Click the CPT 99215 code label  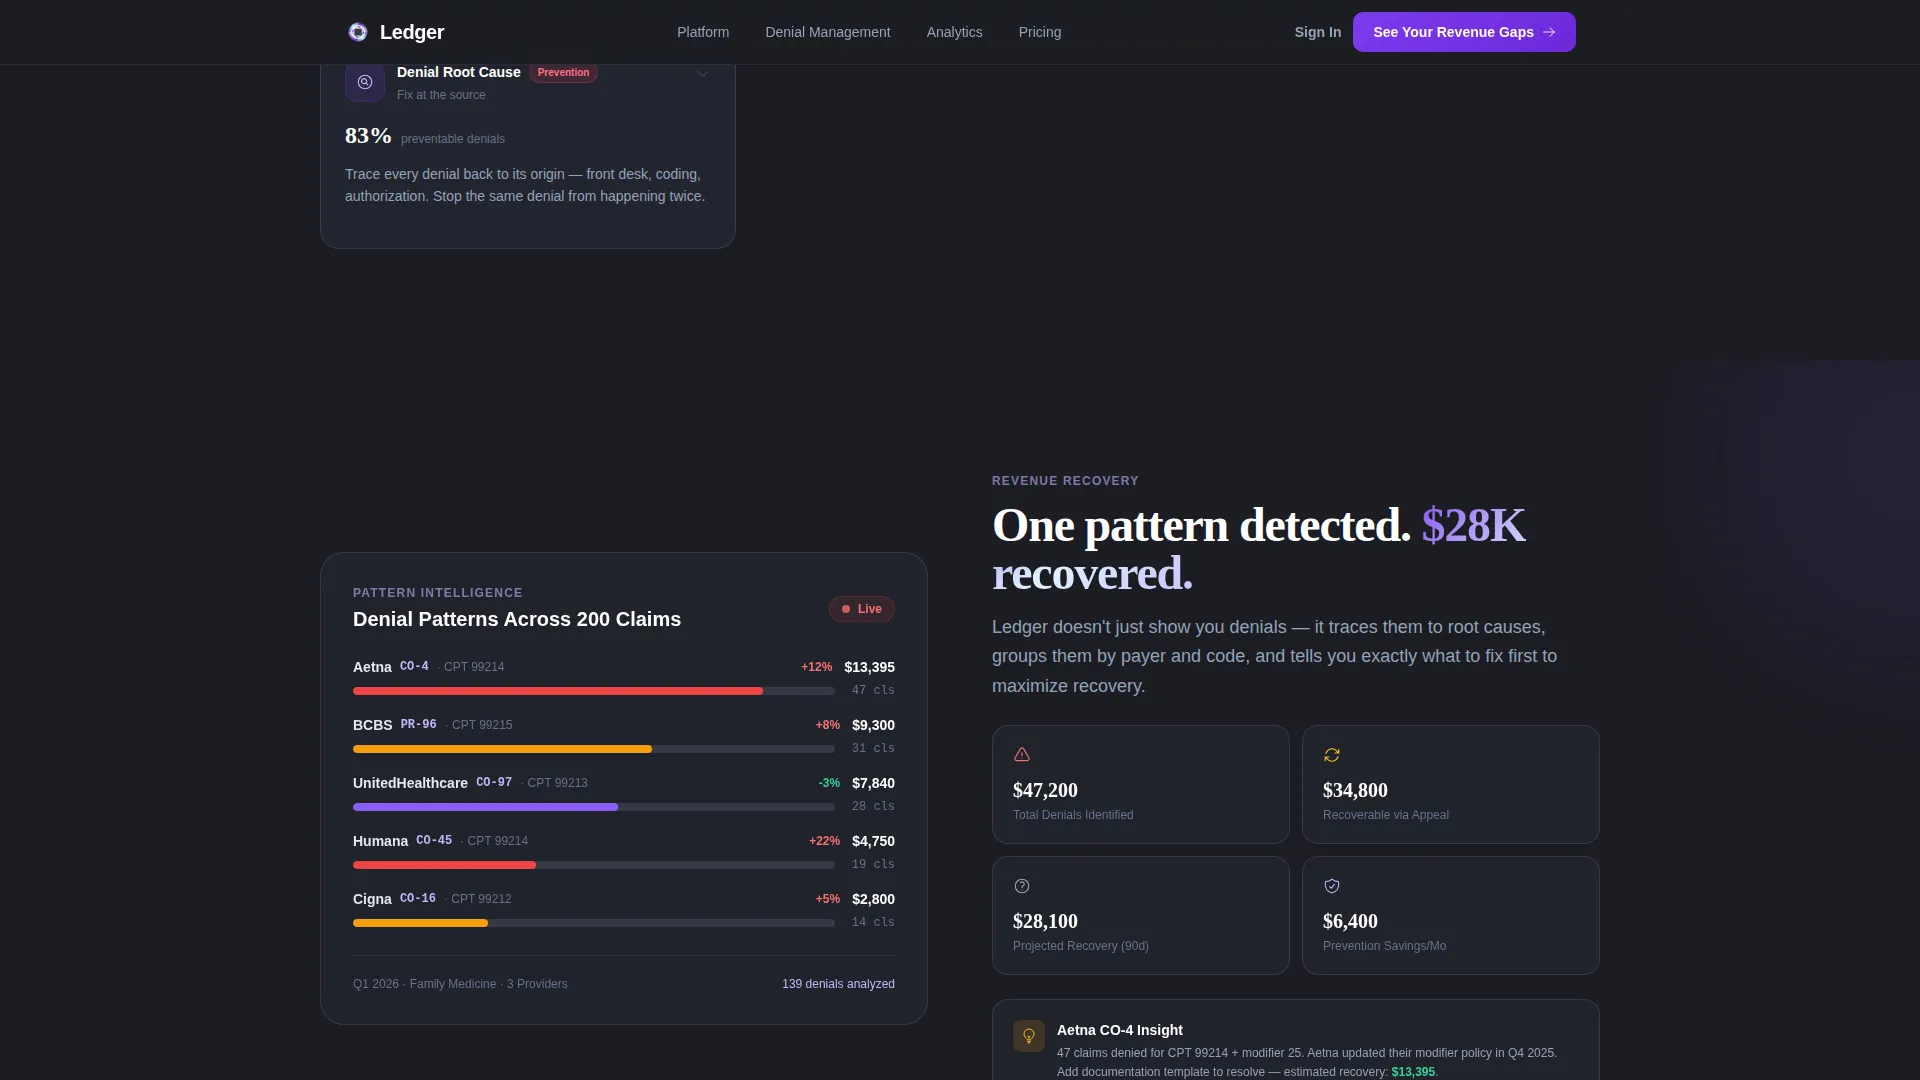[x=482, y=725]
